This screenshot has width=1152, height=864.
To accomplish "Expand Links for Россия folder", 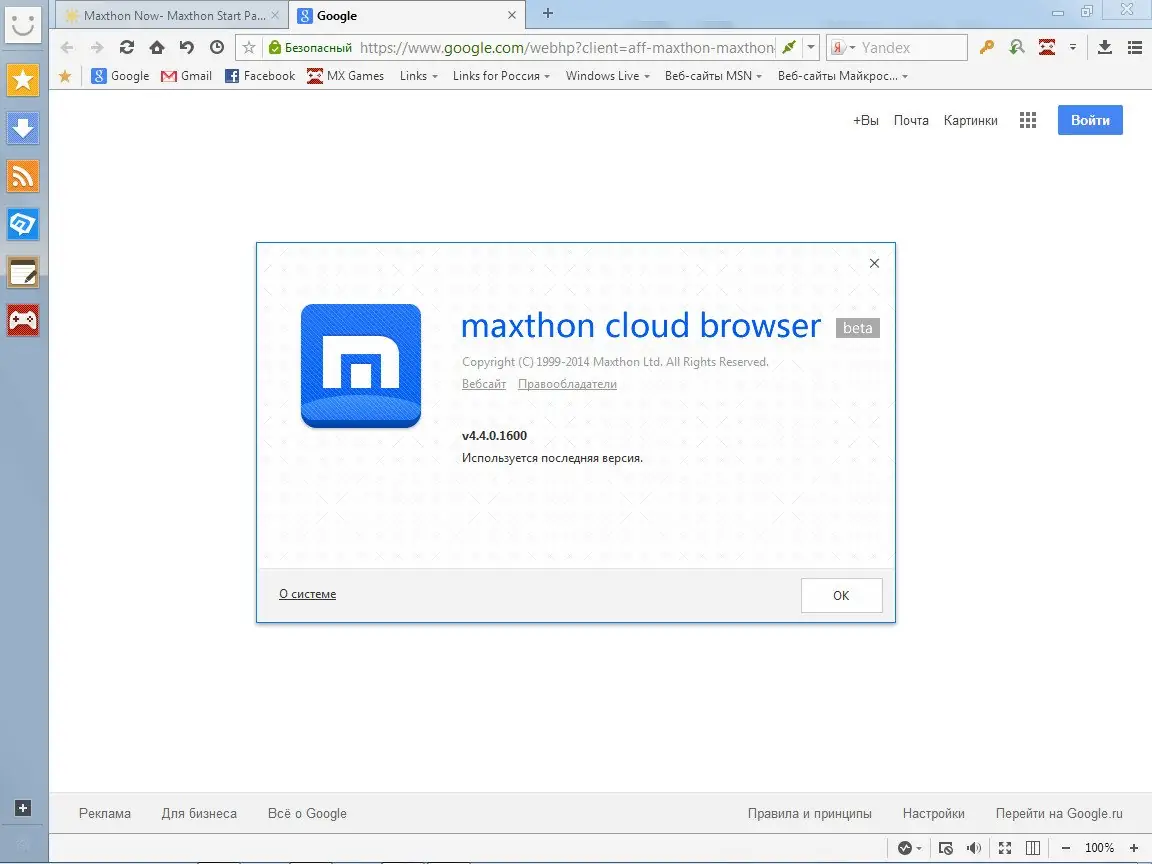I will click(501, 76).
